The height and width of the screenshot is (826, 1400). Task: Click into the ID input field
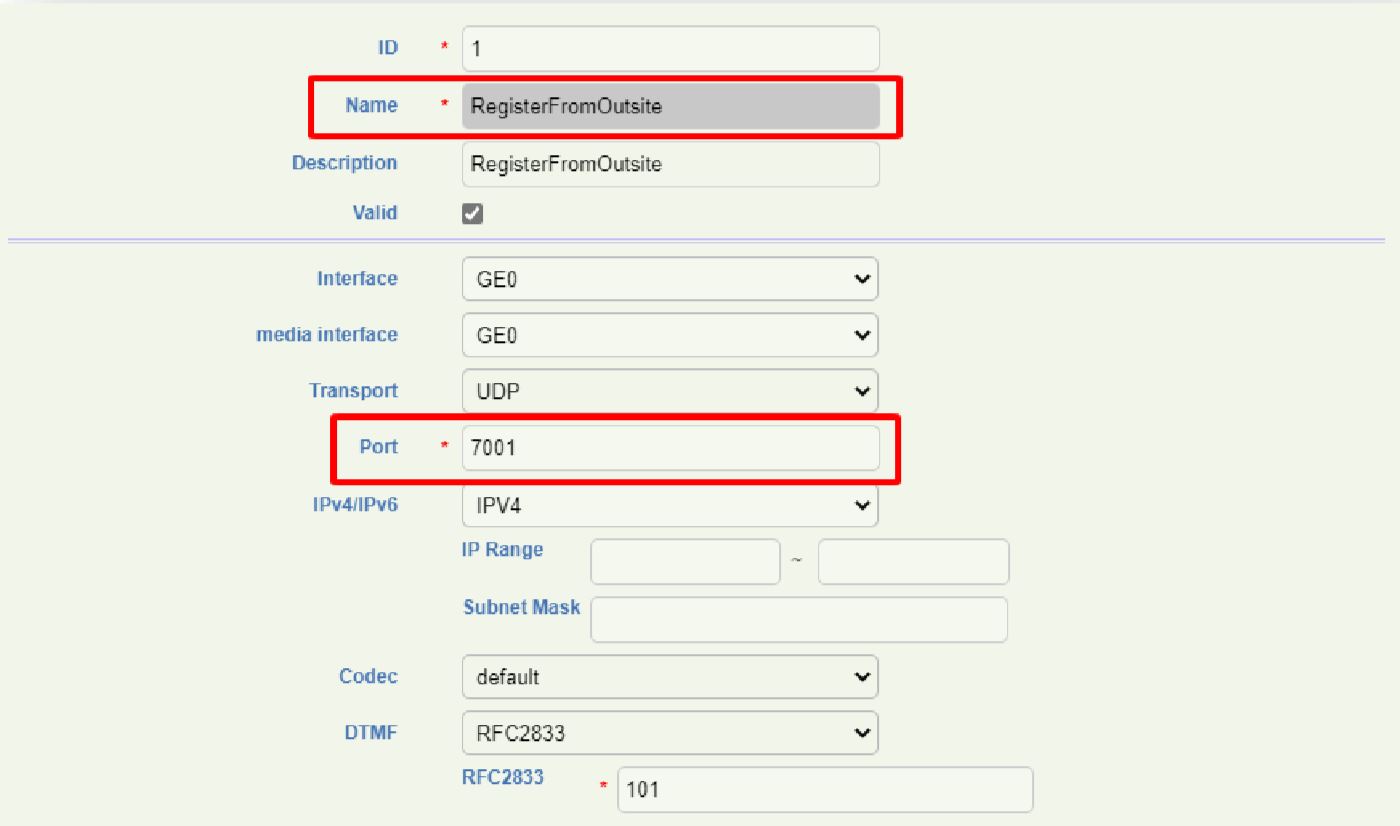point(670,49)
